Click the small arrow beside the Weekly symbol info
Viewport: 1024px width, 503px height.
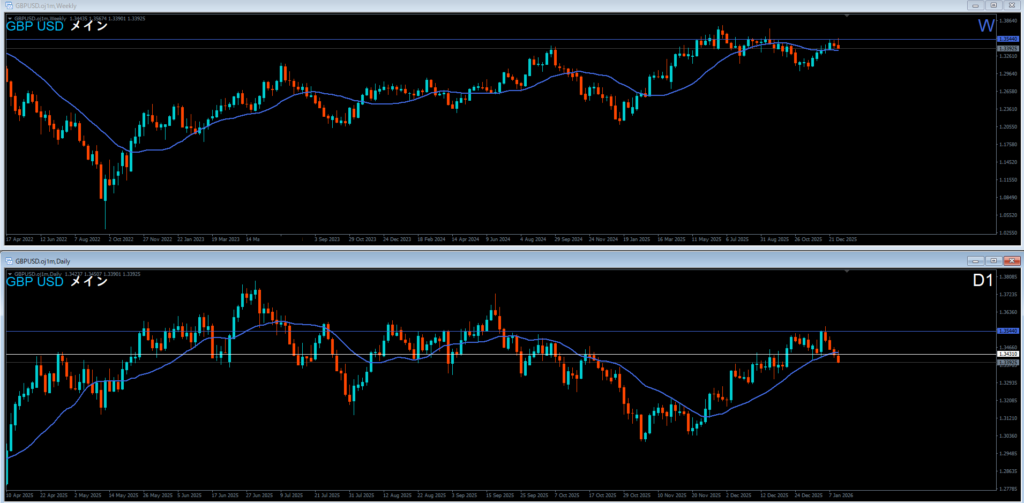pos(9,17)
